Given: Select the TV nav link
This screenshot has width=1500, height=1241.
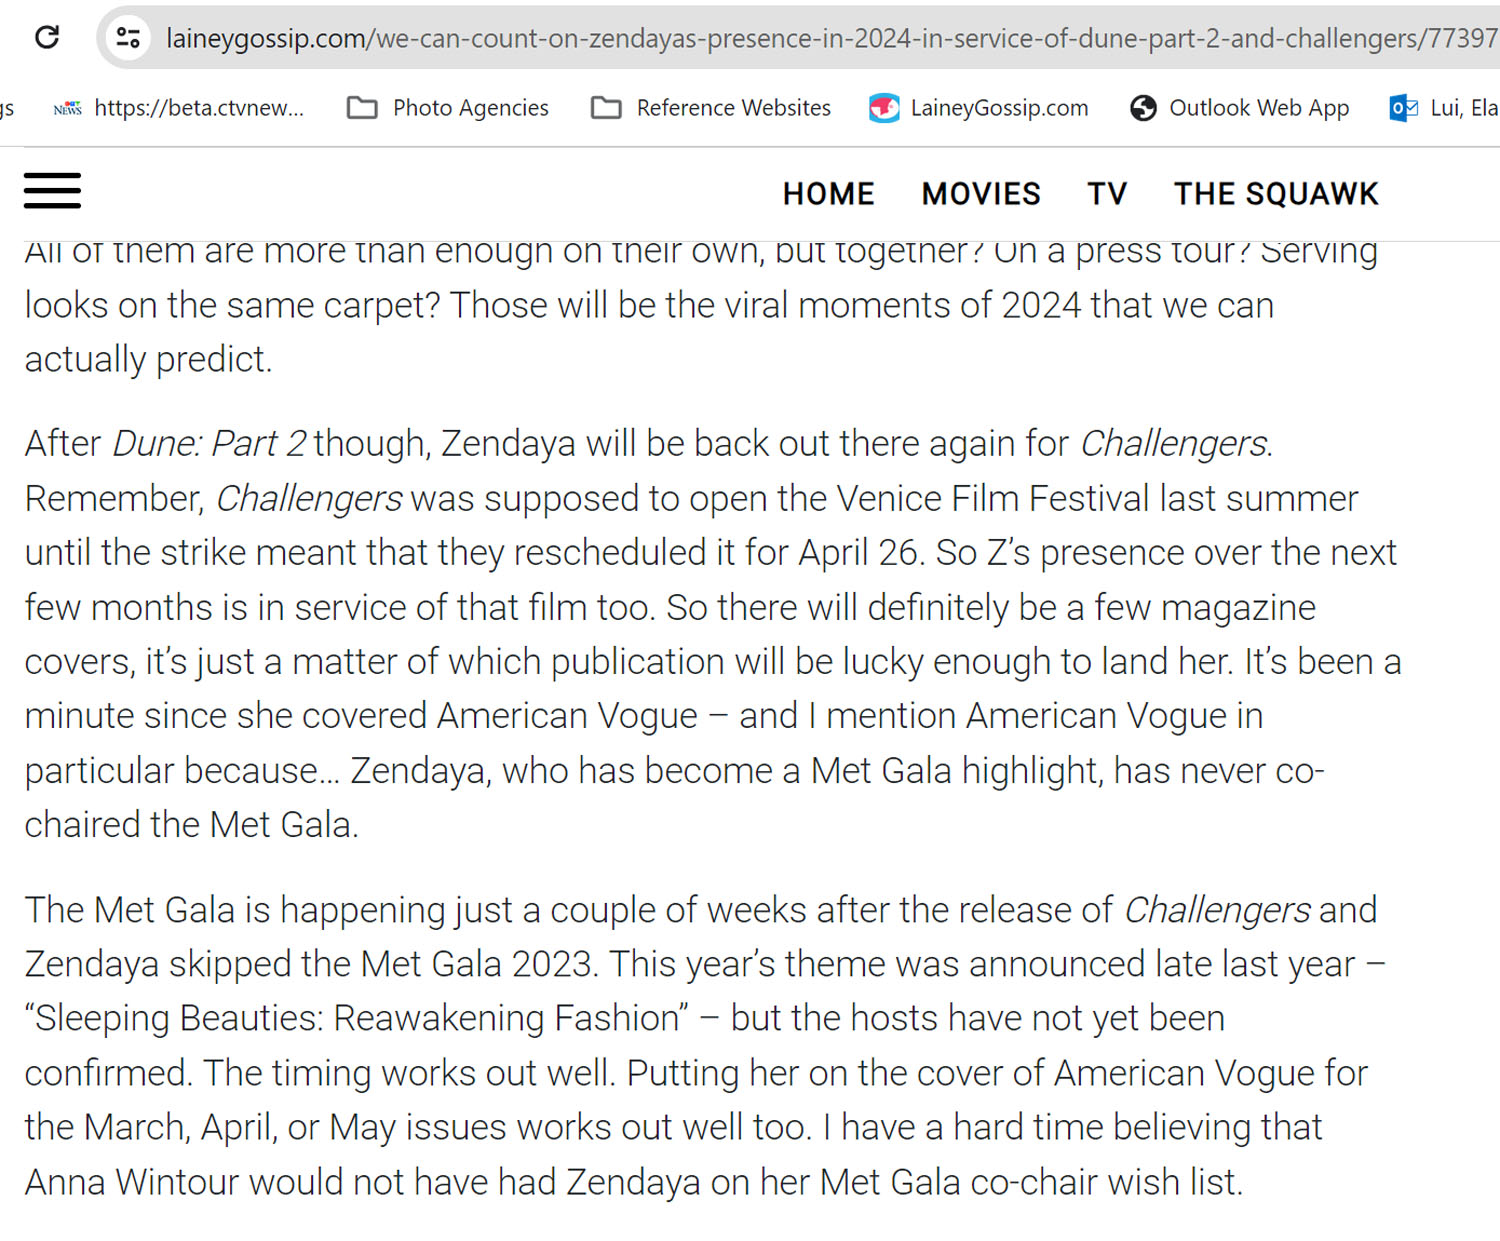Looking at the screenshot, I should (1107, 194).
